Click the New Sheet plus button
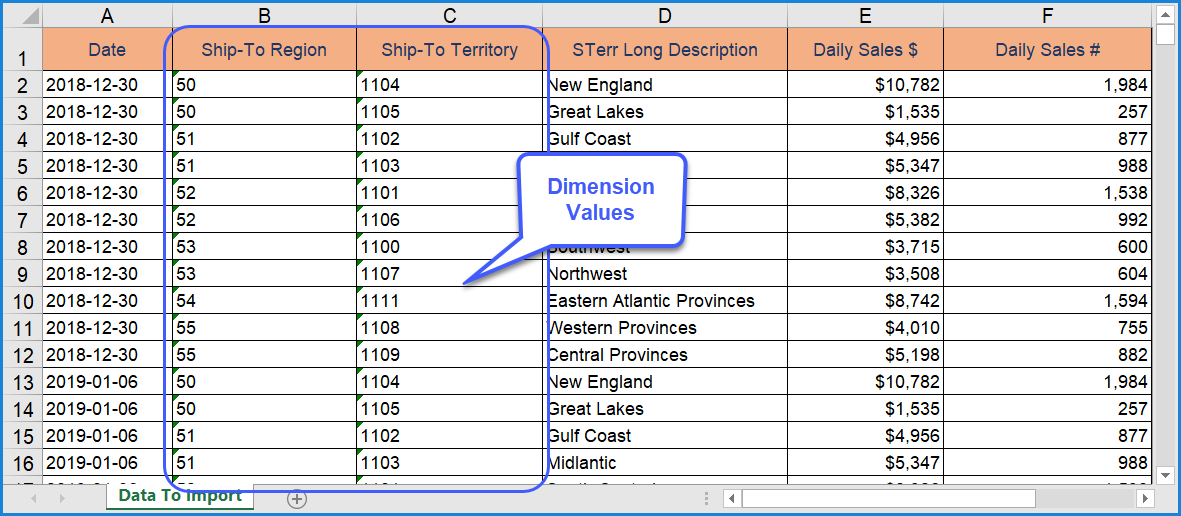Viewport: 1181px width, 516px height. tap(297, 499)
